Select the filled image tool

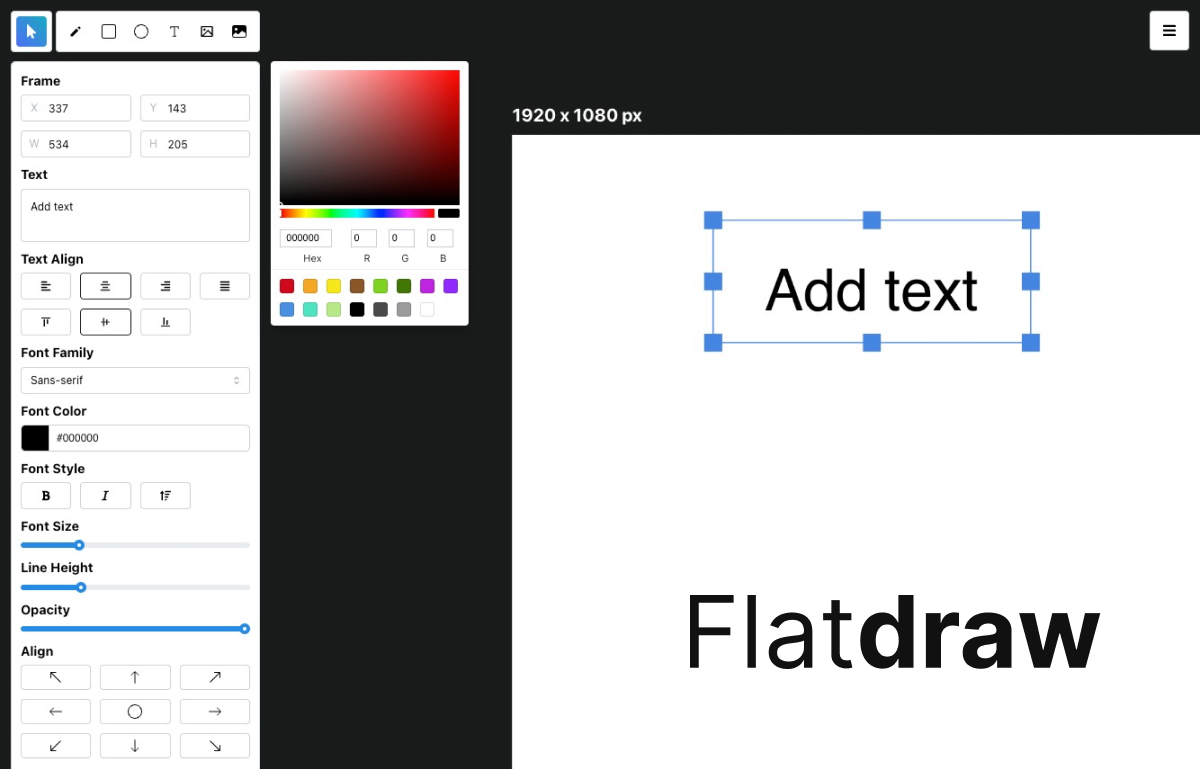point(239,31)
